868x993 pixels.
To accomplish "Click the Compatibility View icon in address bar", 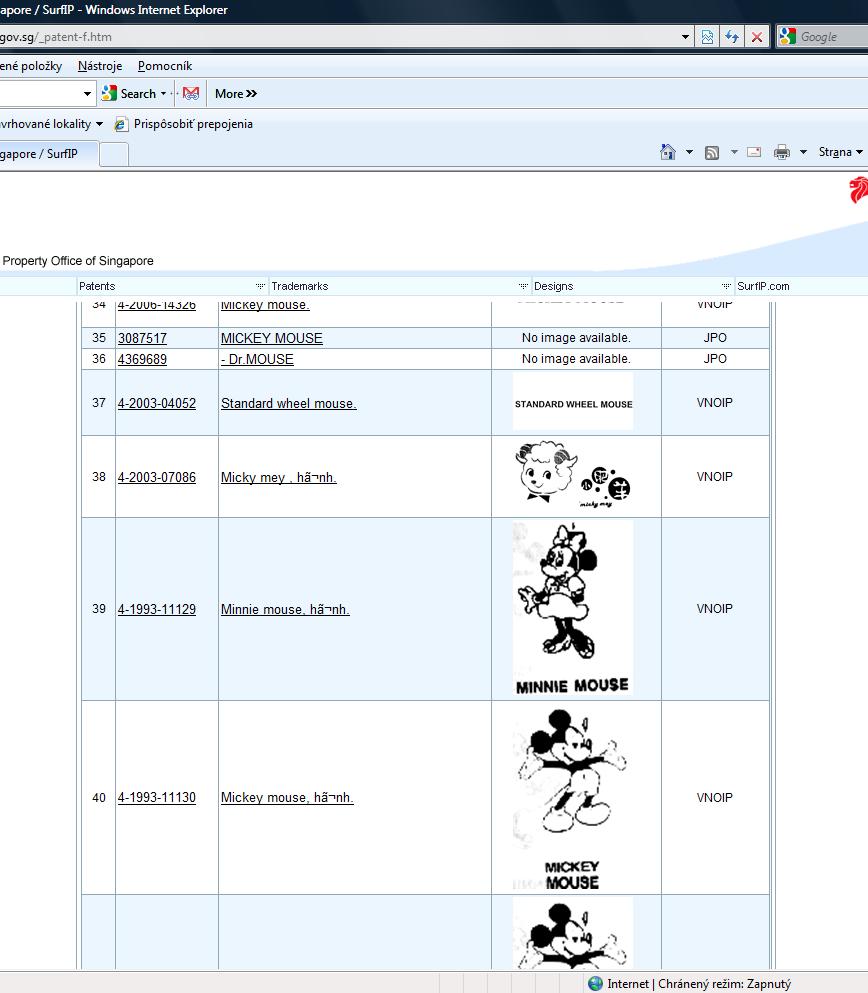I will 707,37.
